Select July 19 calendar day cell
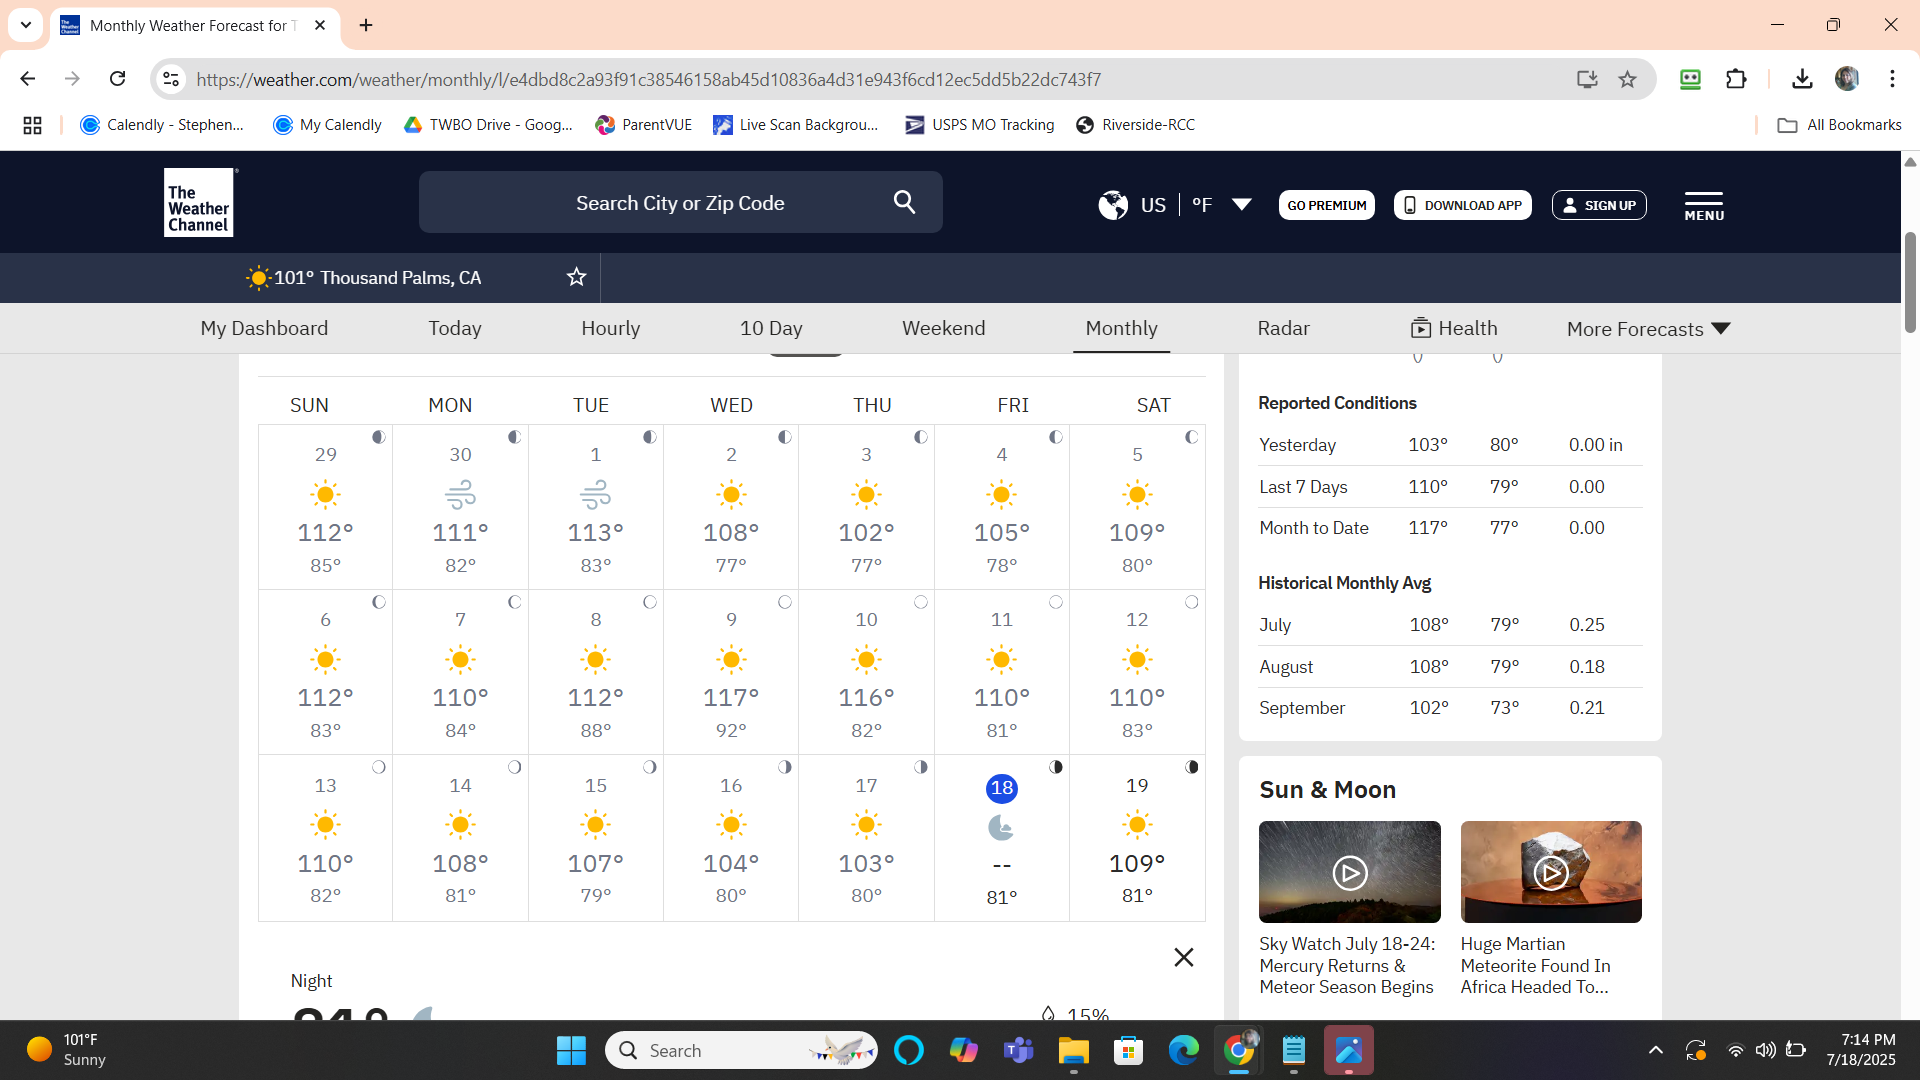The image size is (1920, 1080). [1137, 838]
